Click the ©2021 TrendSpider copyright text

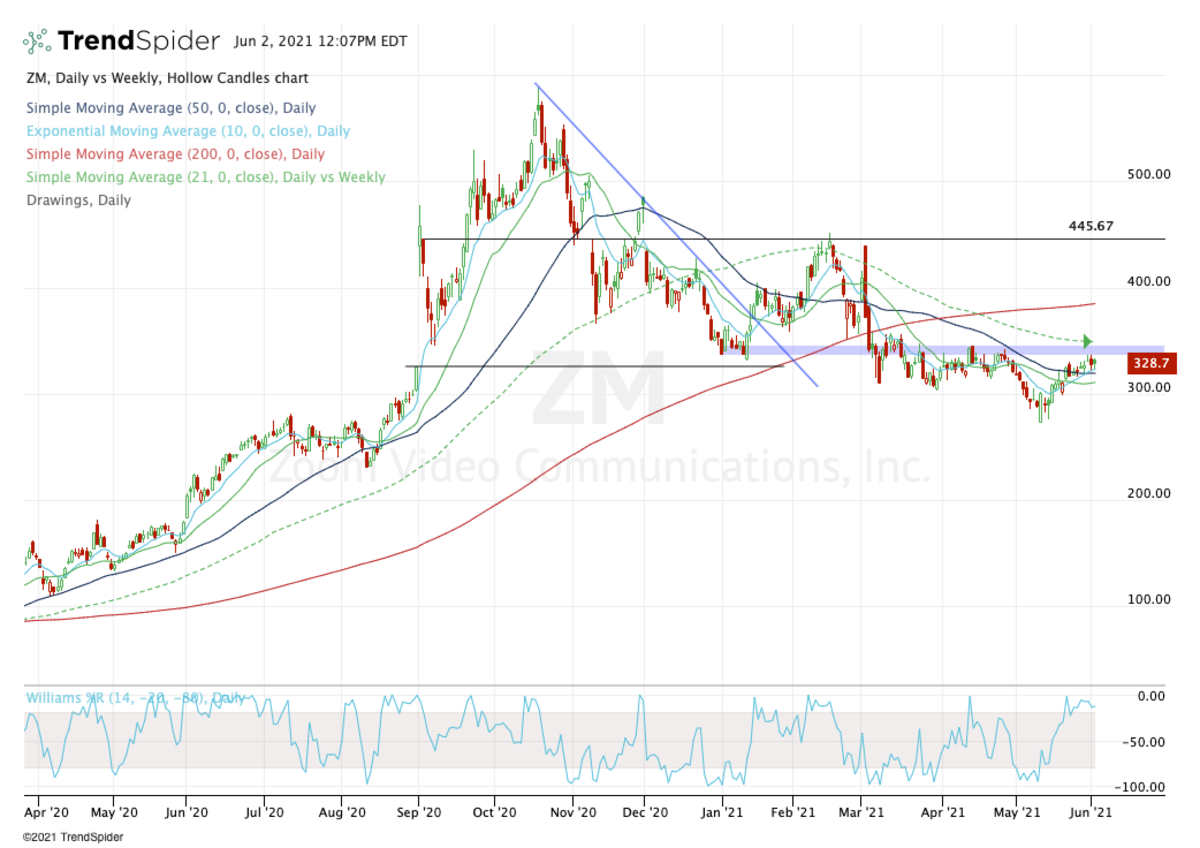click(x=65, y=834)
